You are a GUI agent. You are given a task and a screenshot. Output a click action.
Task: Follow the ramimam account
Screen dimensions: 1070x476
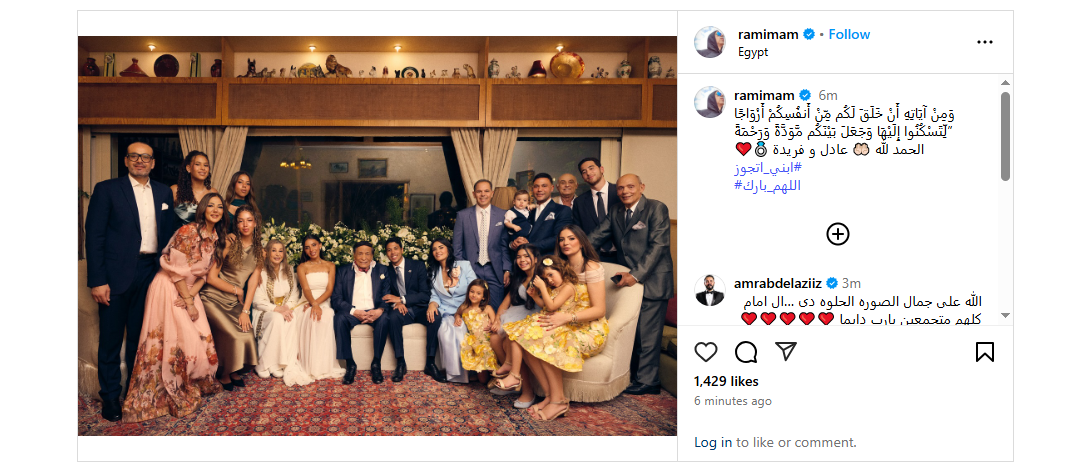click(849, 34)
